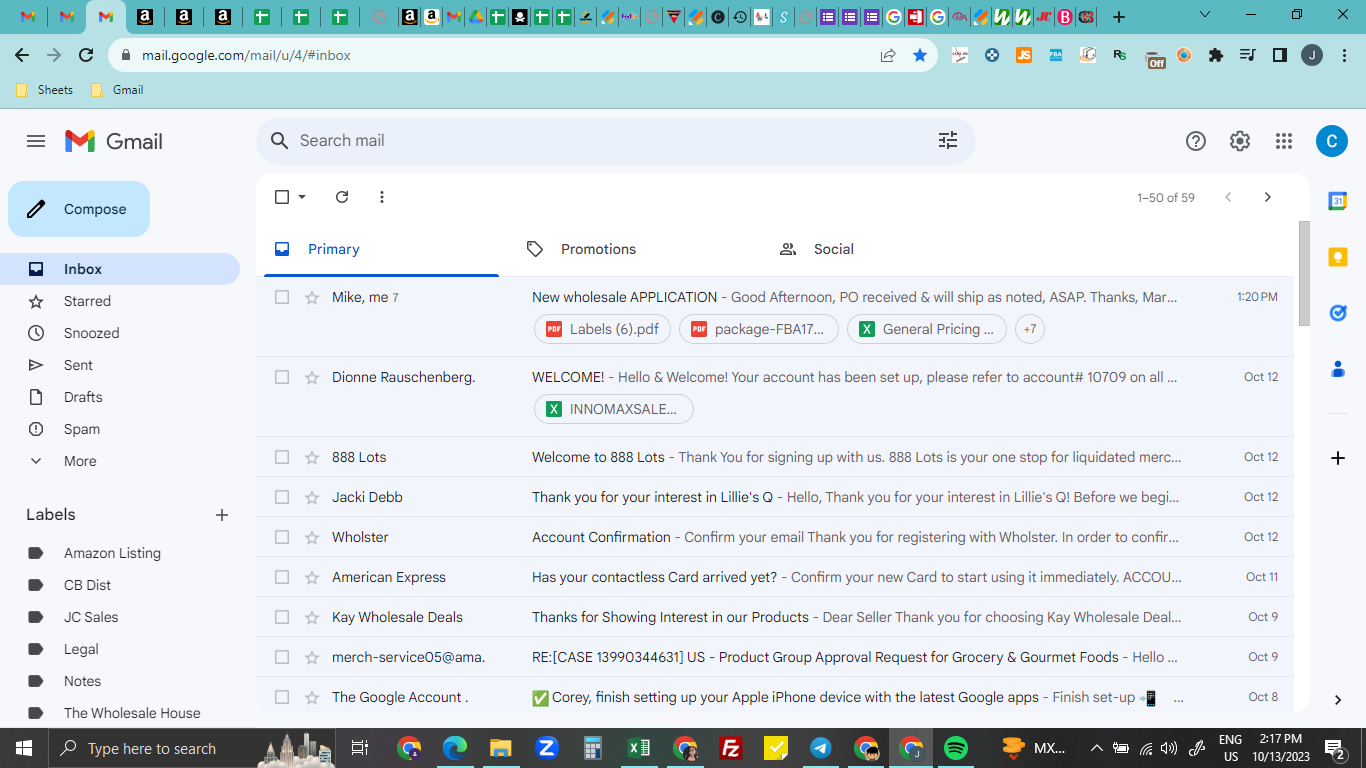
Task: Go to the next page of emails arrow
Action: [x=1268, y=197]
